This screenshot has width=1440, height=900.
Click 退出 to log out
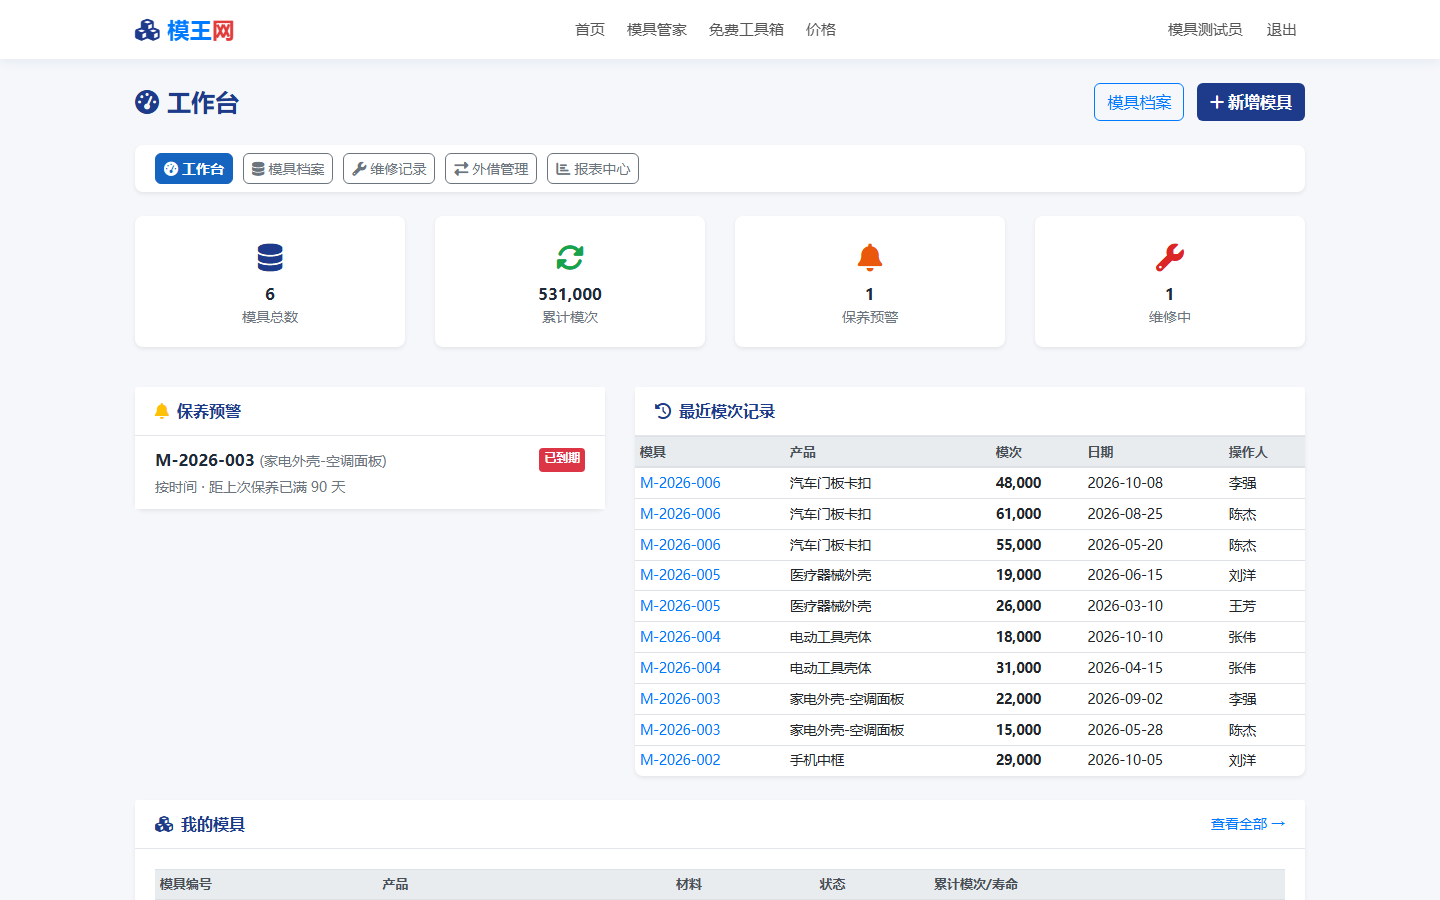(1282, 30)
